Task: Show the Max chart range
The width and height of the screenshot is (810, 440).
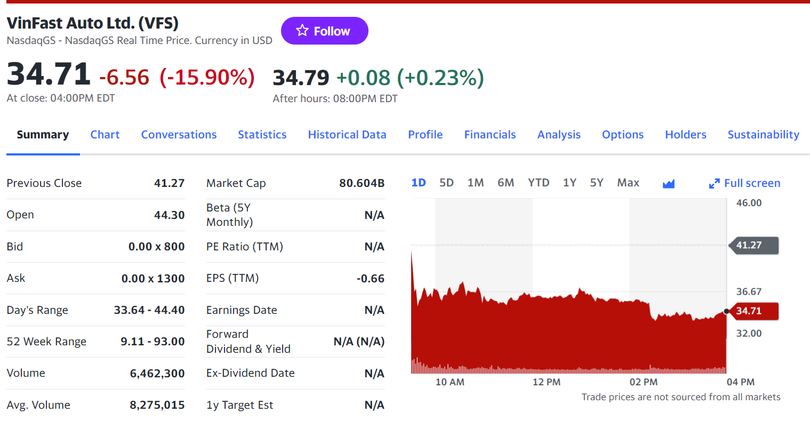Action: click(x=628, y=183)
